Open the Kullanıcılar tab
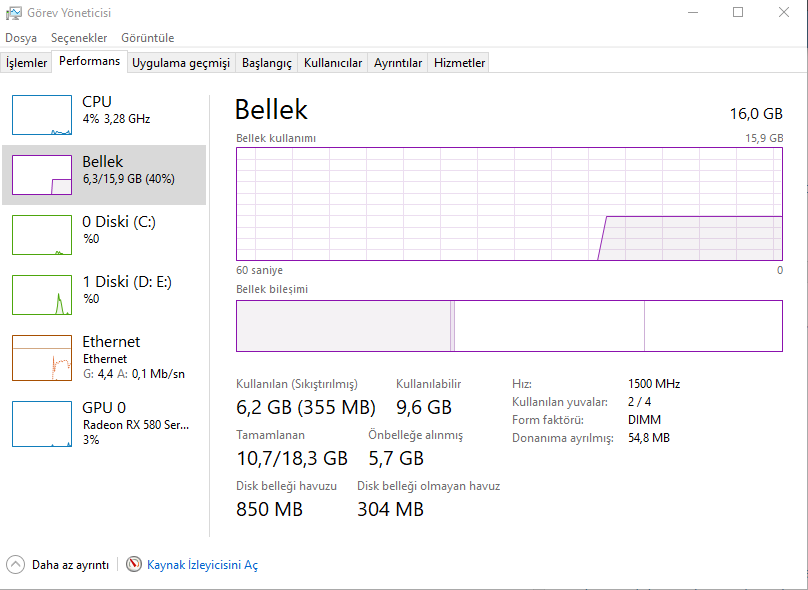808x590 pixels. (x=333, y=63)
